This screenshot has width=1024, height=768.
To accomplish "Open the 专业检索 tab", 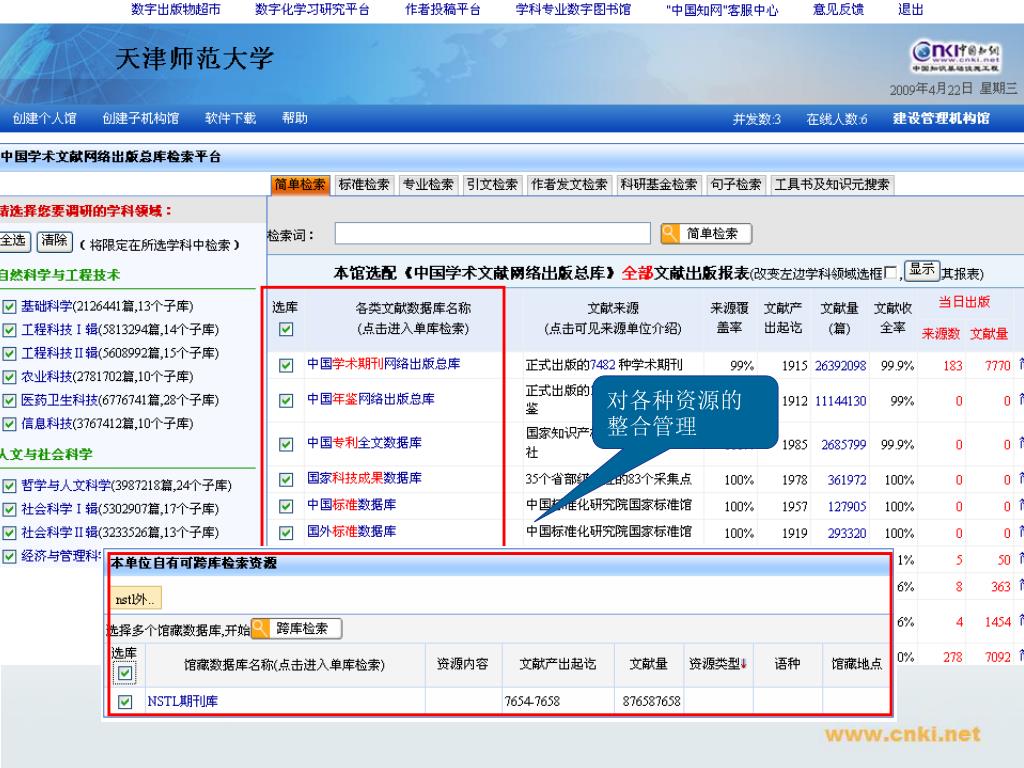I will [428, 185].
